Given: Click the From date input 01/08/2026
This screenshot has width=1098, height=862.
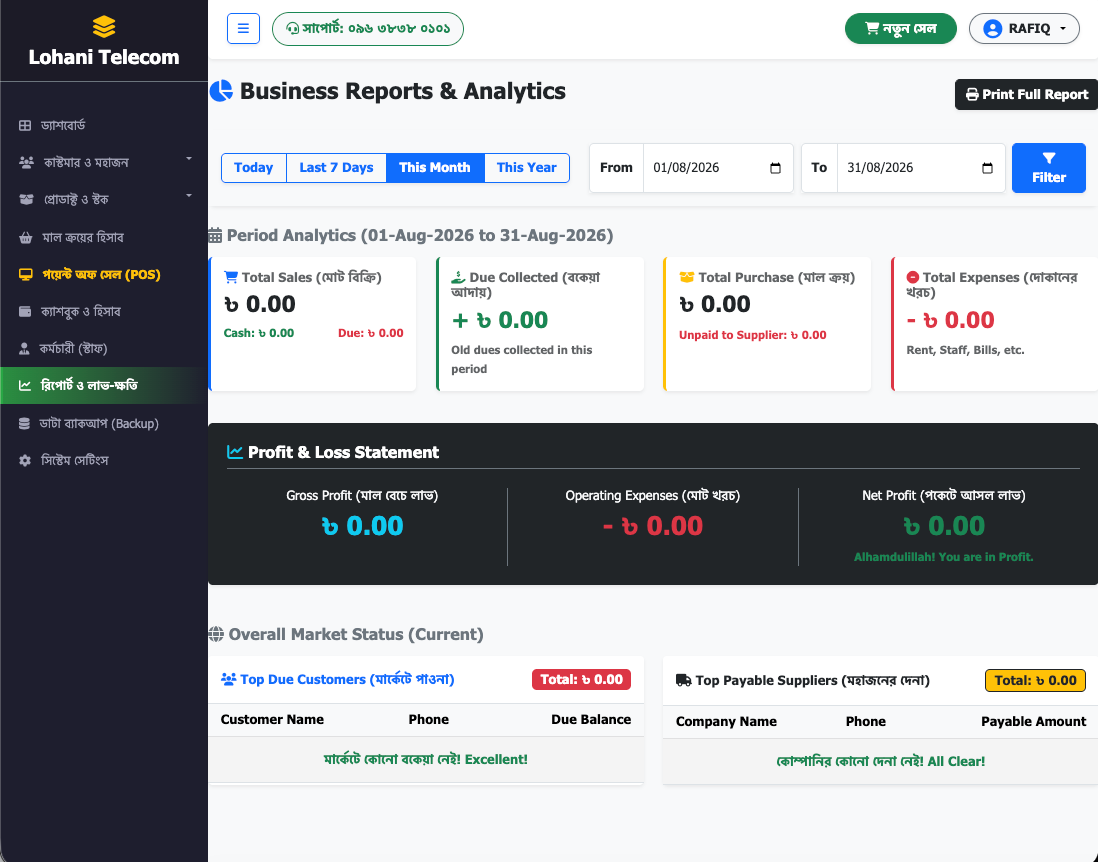Looking at the screenshot, I should pyautogui.click(x=718, y=168).
